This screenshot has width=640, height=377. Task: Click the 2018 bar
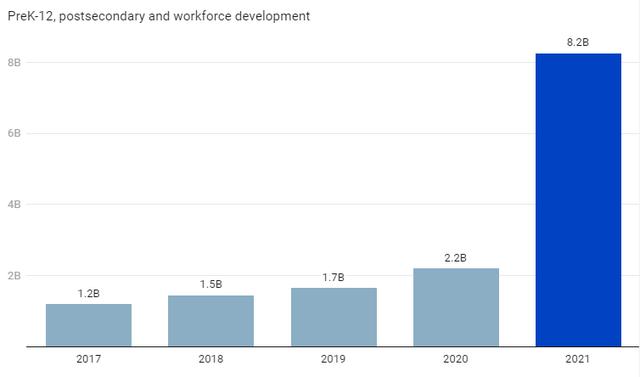[x=211, y=321]
